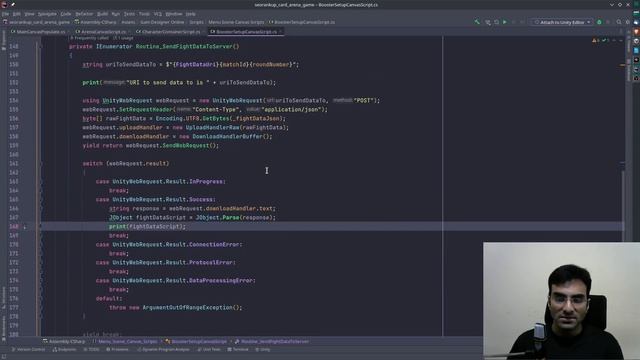The width and height of the screenshot is (640, 360).
Task: Open the Code menu
Action: pos(66,14)
